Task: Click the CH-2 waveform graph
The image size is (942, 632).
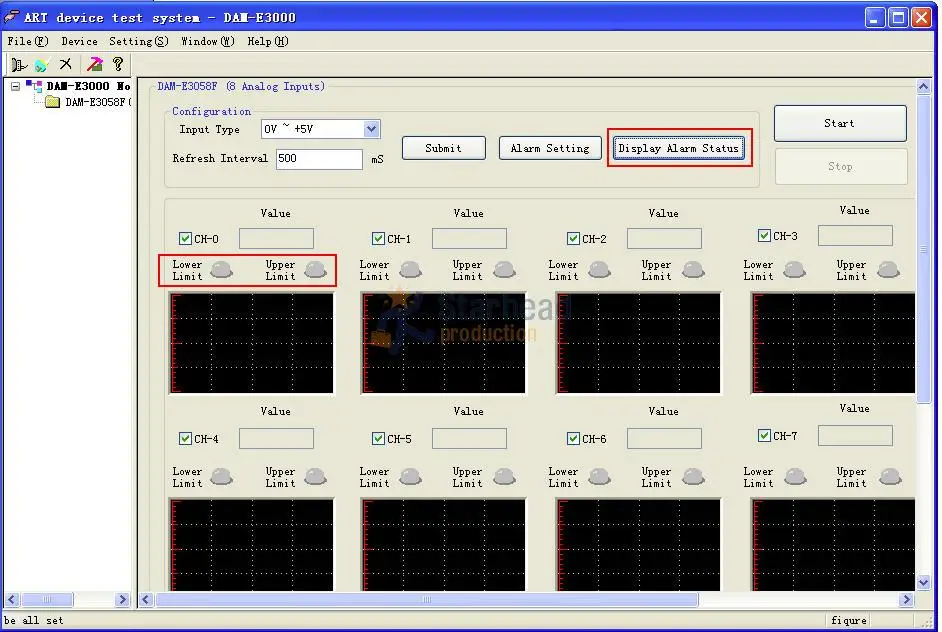Action: pos(639,343)
